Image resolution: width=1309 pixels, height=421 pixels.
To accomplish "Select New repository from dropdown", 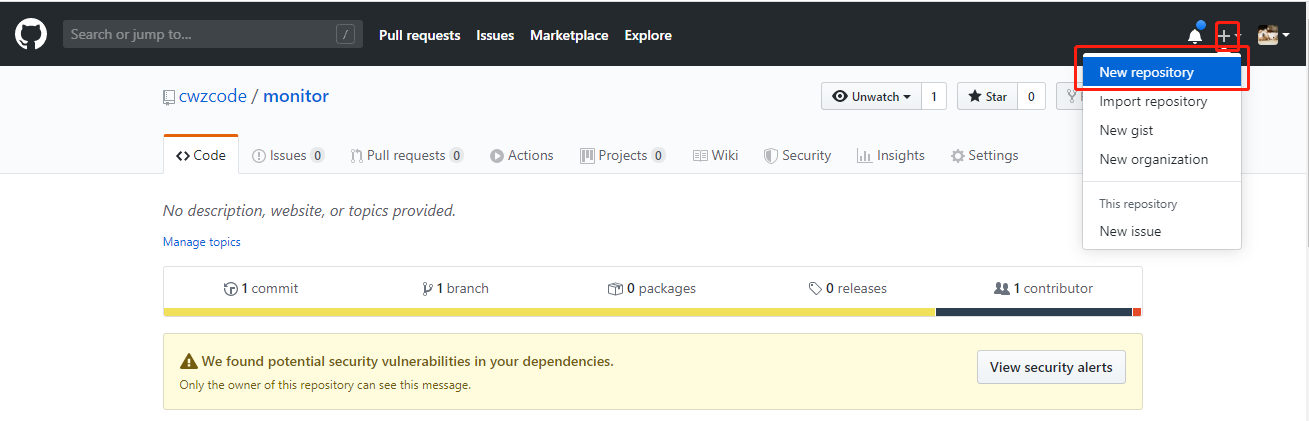I will pyautogui.click(x=1162, y=72).
